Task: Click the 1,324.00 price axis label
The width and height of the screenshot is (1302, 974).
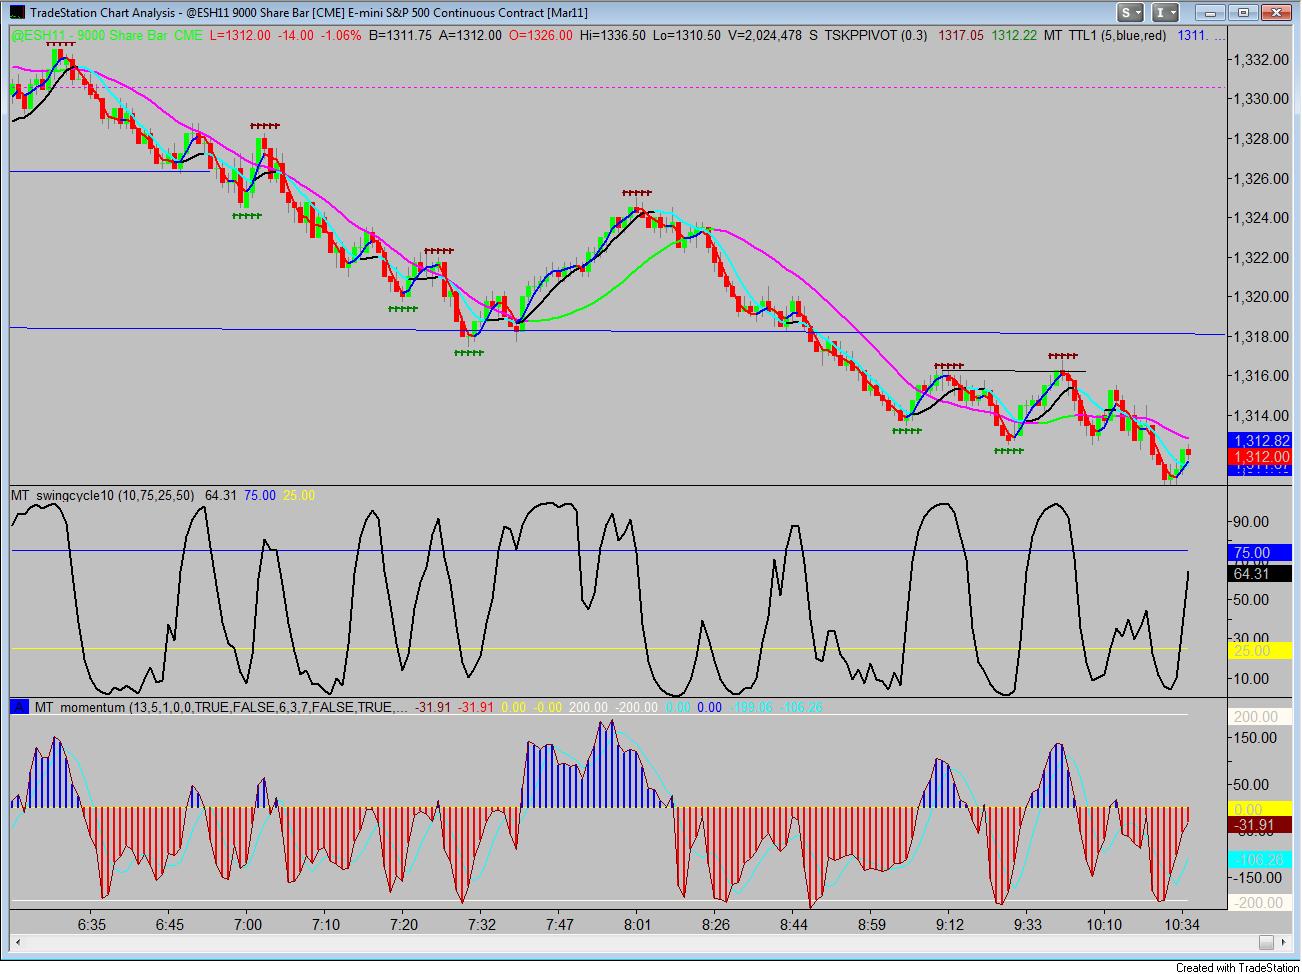Action: tap(1262, 218)
